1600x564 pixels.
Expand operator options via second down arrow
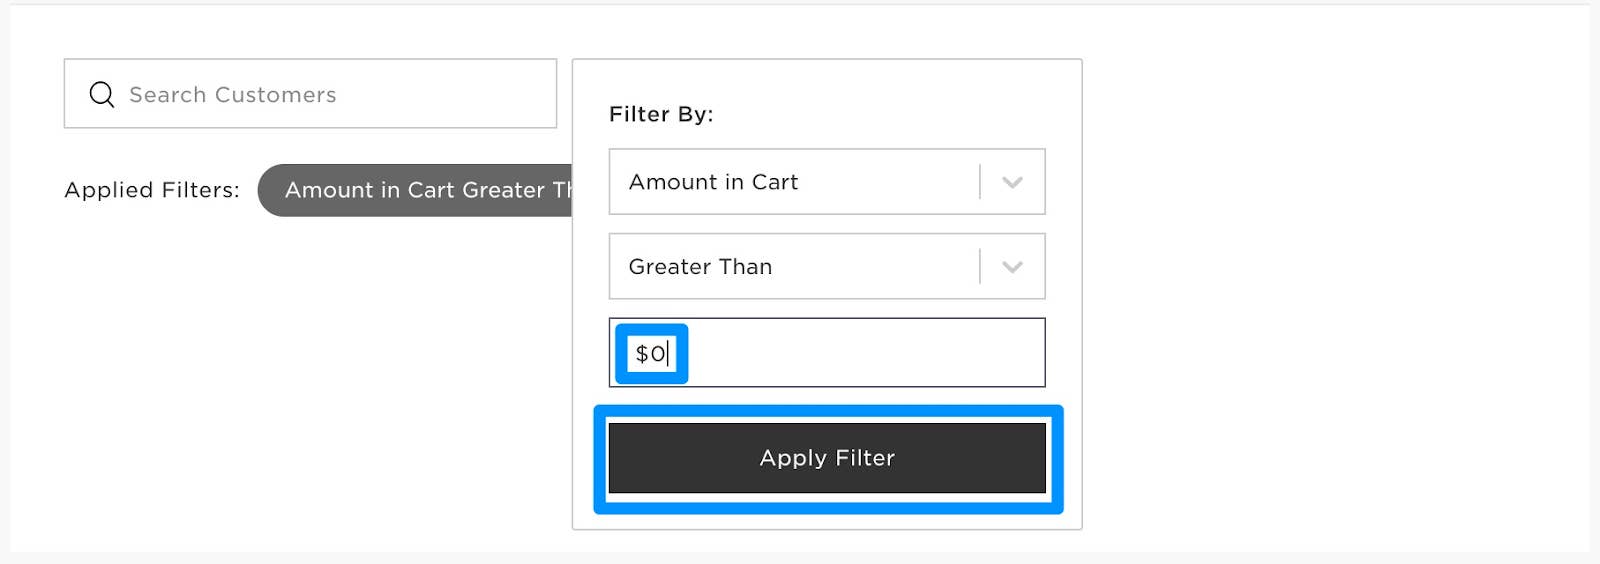click(1012, 267)
